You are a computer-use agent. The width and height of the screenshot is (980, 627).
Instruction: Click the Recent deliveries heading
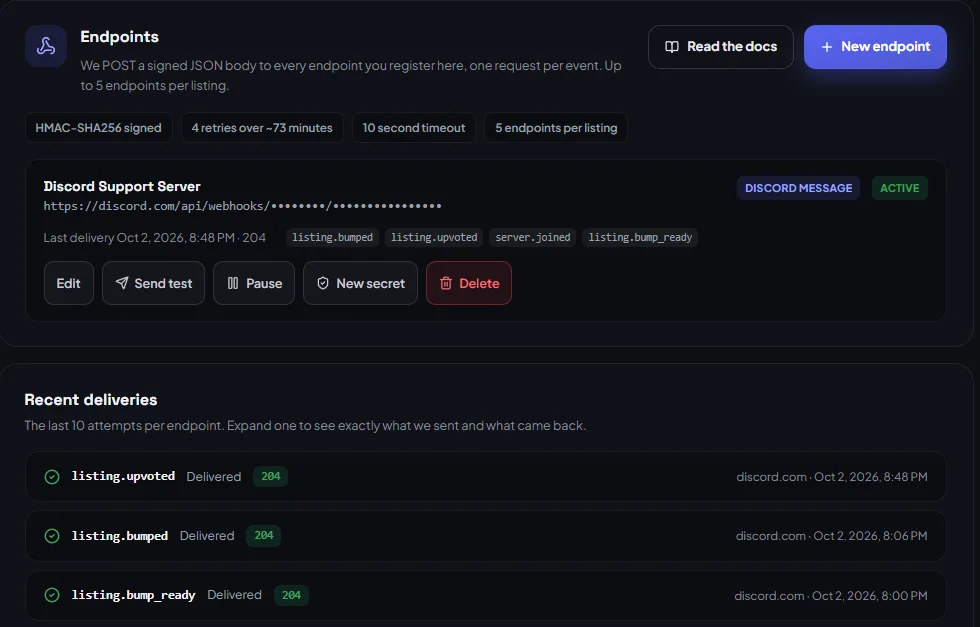pos(91,399)
